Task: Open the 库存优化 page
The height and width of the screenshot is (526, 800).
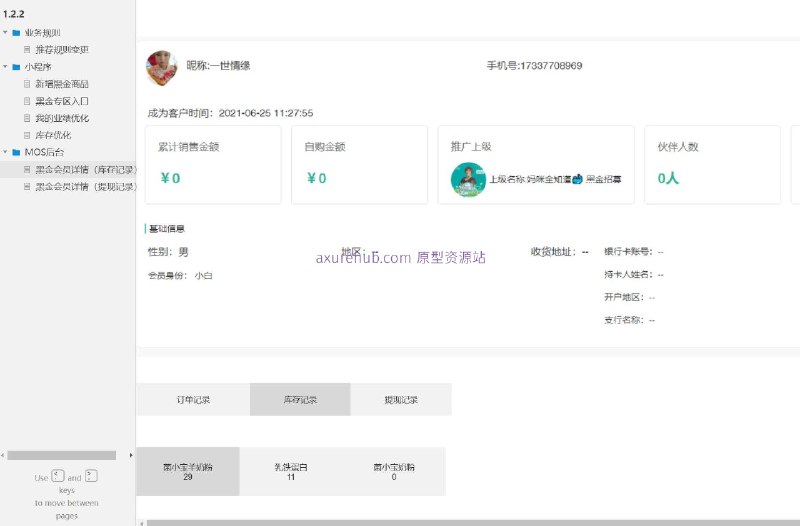Action: pyautogui.click(x=53, y=135)
